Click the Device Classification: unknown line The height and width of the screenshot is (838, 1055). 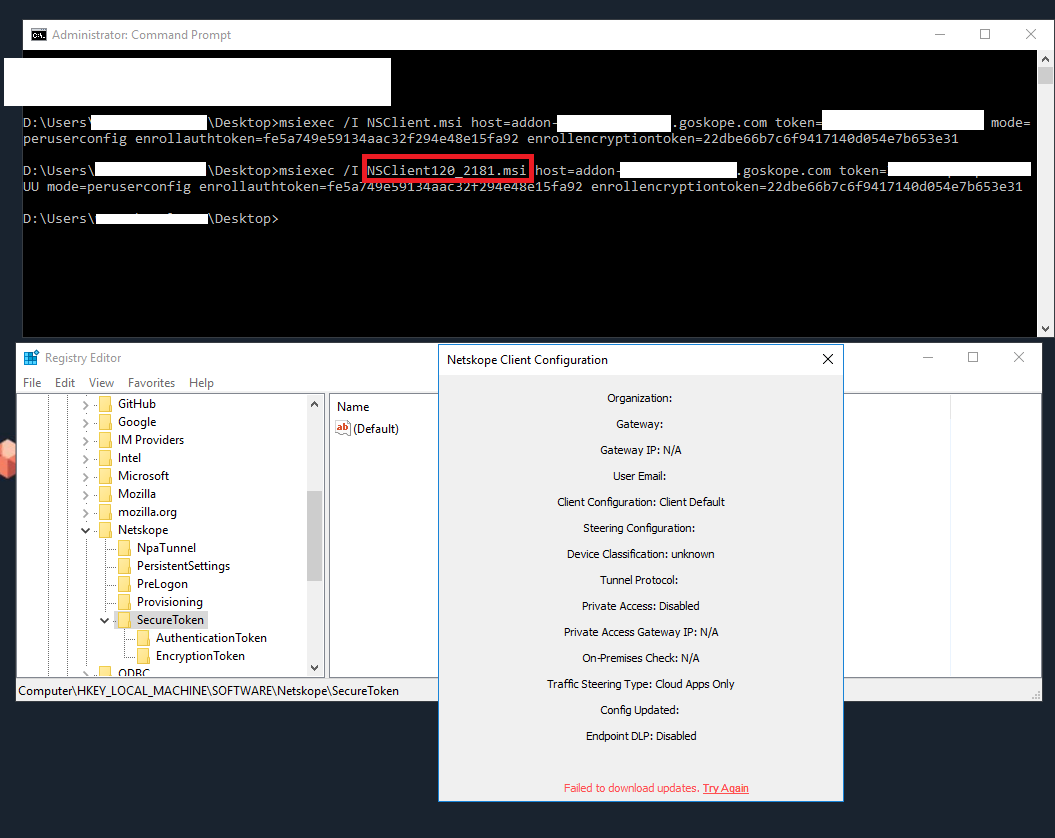641,554
